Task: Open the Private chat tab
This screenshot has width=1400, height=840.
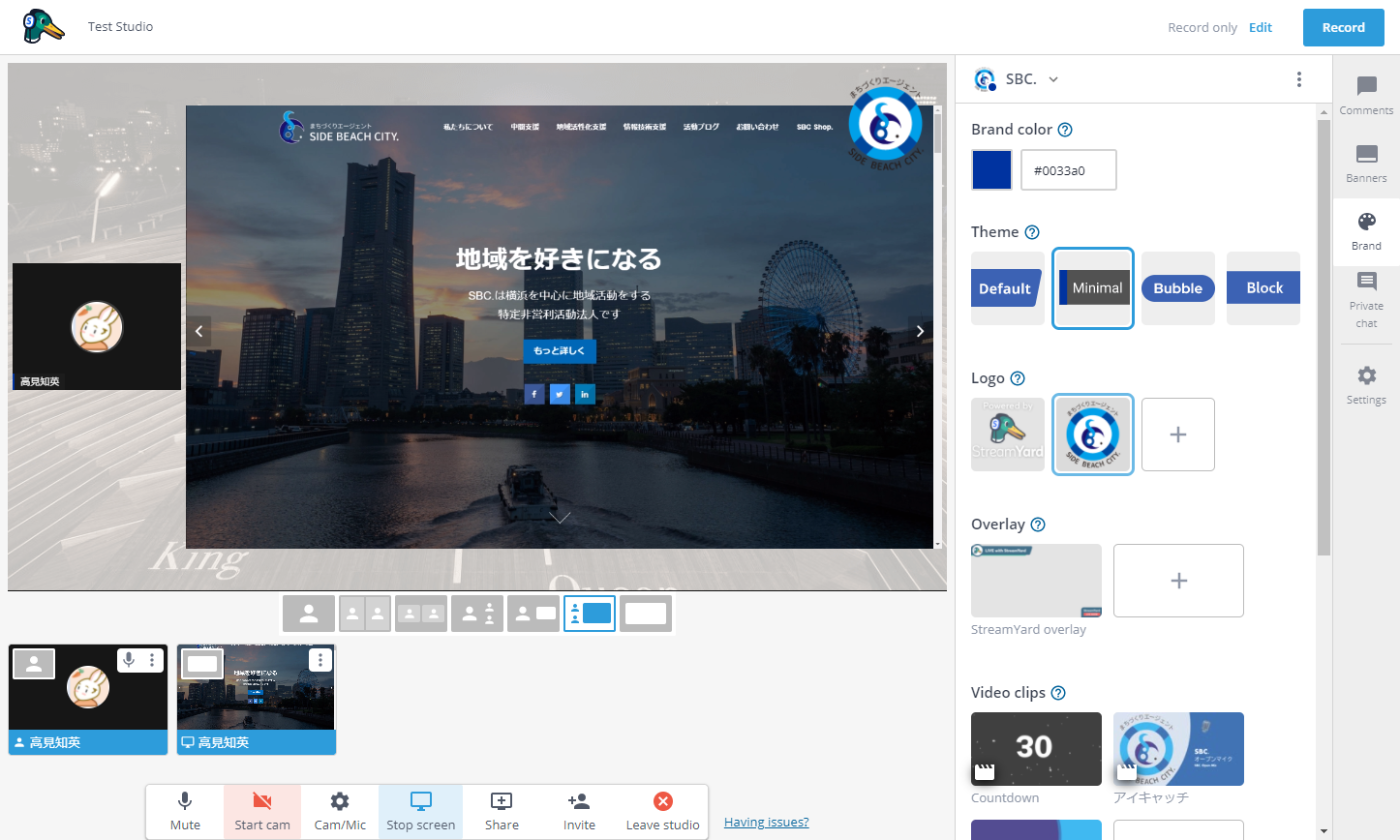Action: [1366, 300]
